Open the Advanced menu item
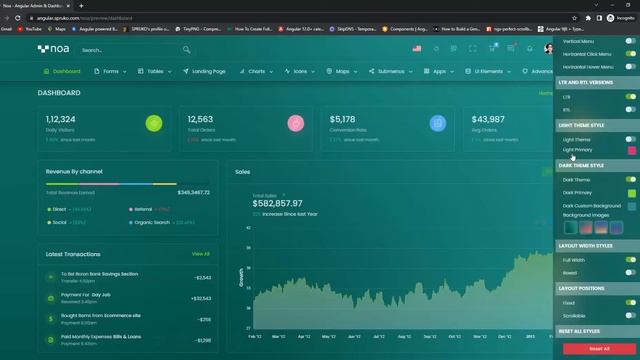 [x=538, y=71]
